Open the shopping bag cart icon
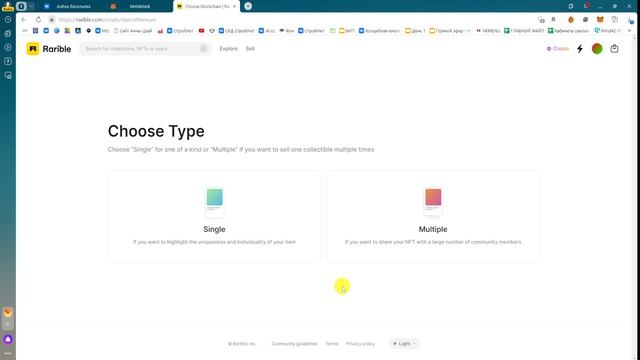 click(x=614, y=49)
